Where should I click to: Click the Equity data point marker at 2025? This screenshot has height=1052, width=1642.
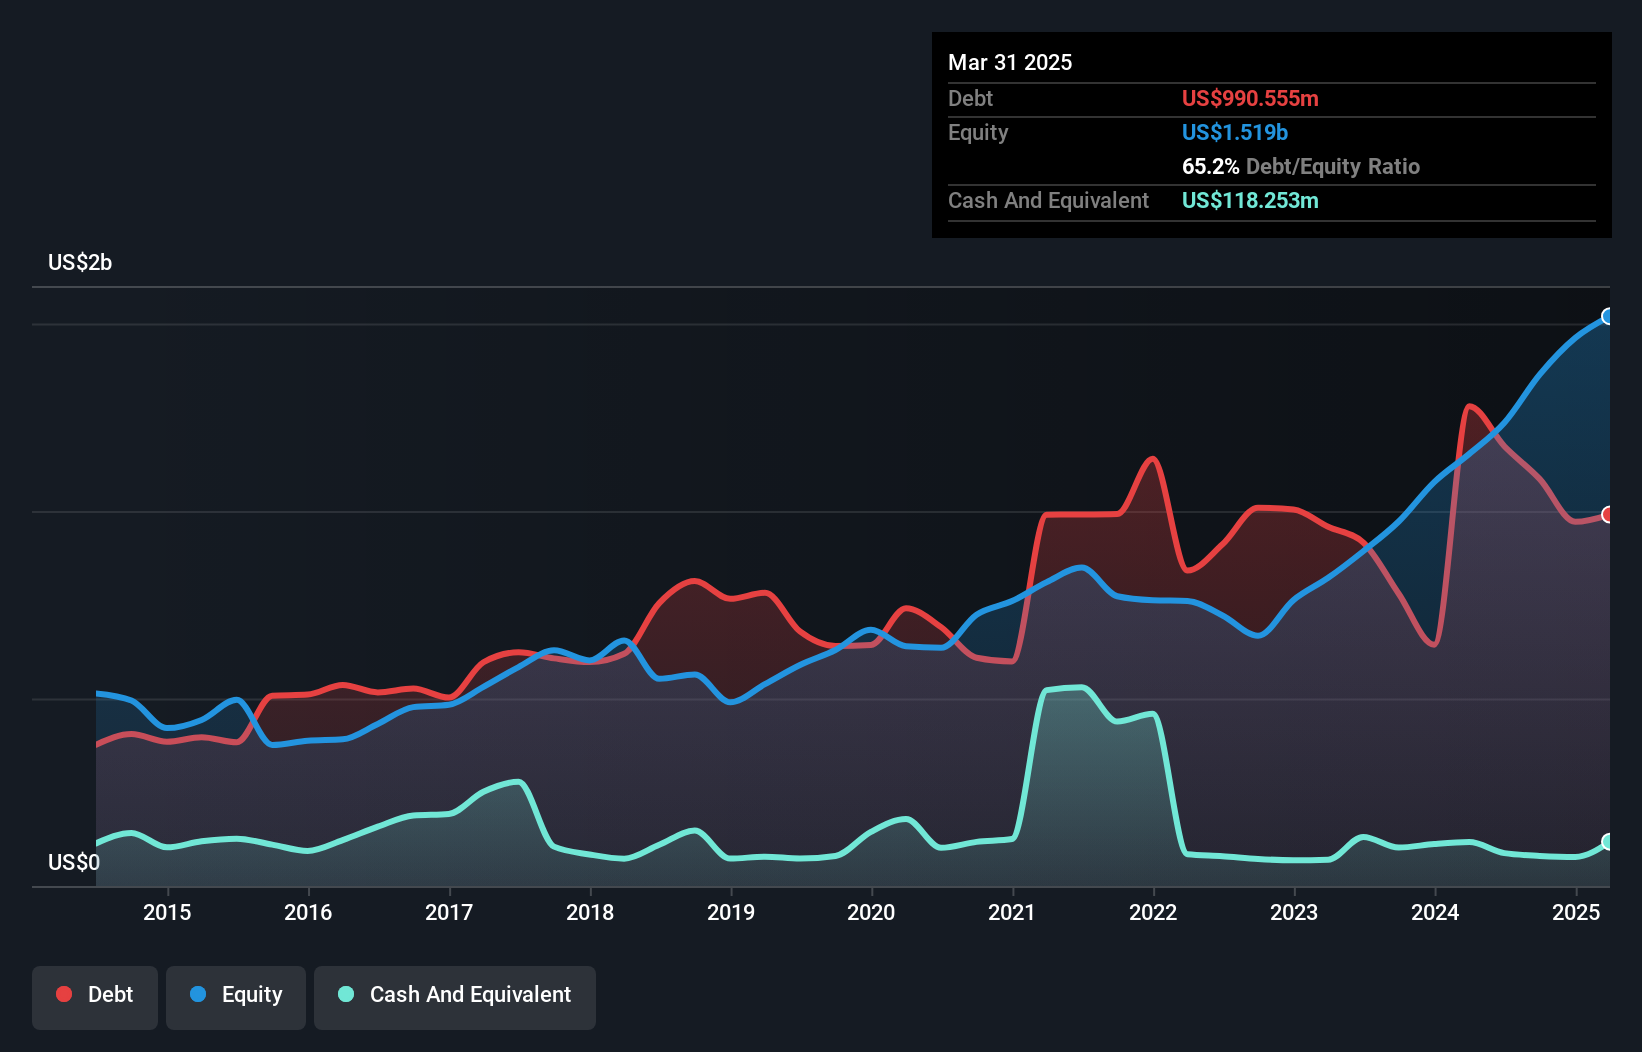1608,316
